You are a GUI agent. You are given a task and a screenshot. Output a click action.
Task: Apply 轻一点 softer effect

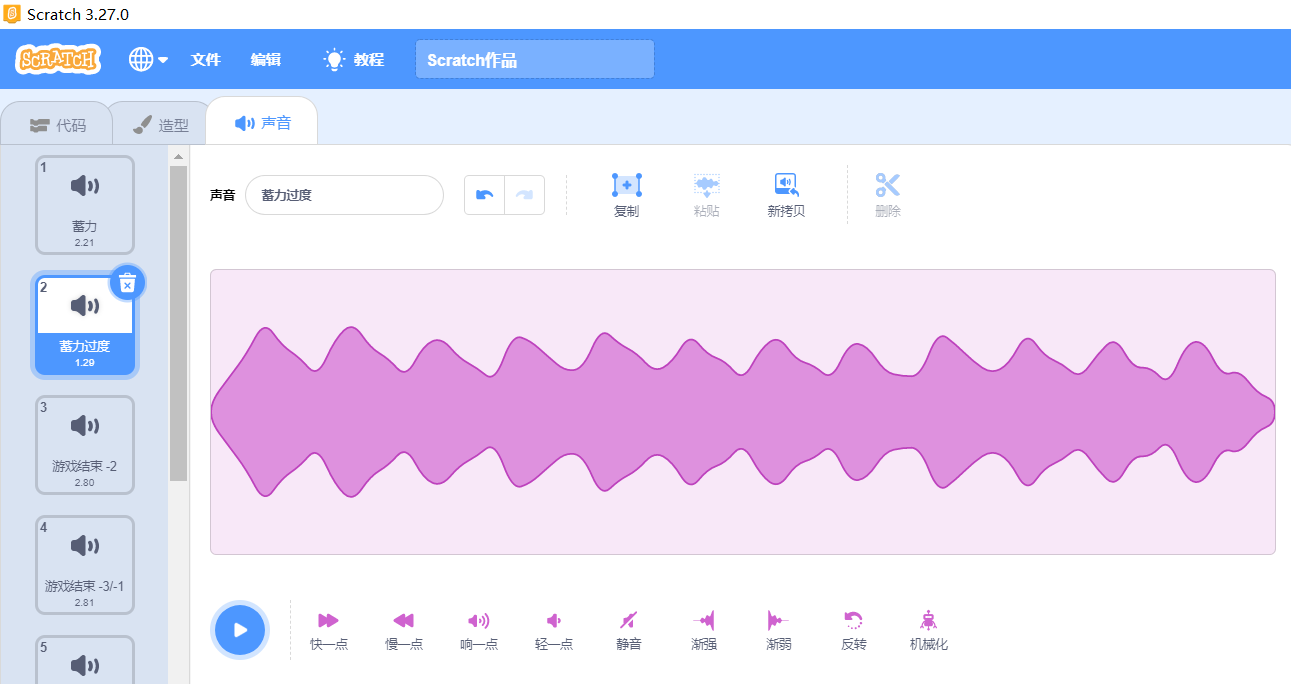coord(554,631)
